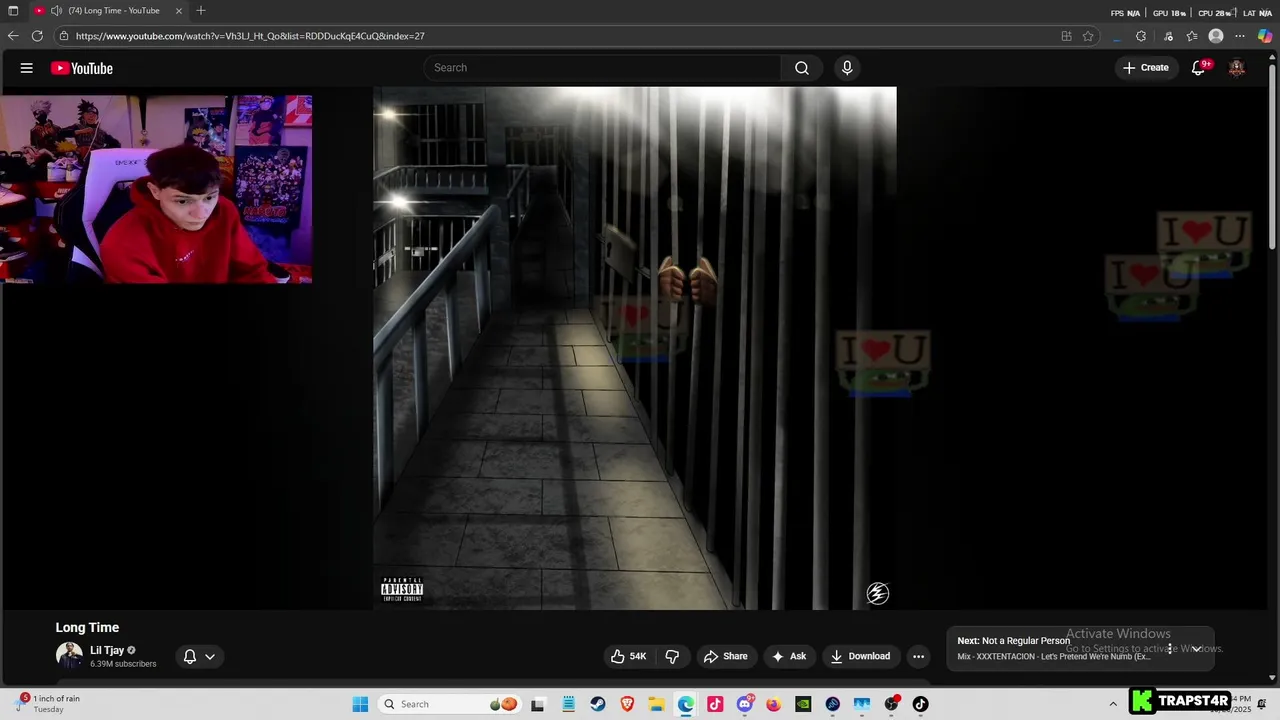Open browser settings and more ellipsis
The width and height of the screenshot is (1280, 720).
tap(1240, 36)
